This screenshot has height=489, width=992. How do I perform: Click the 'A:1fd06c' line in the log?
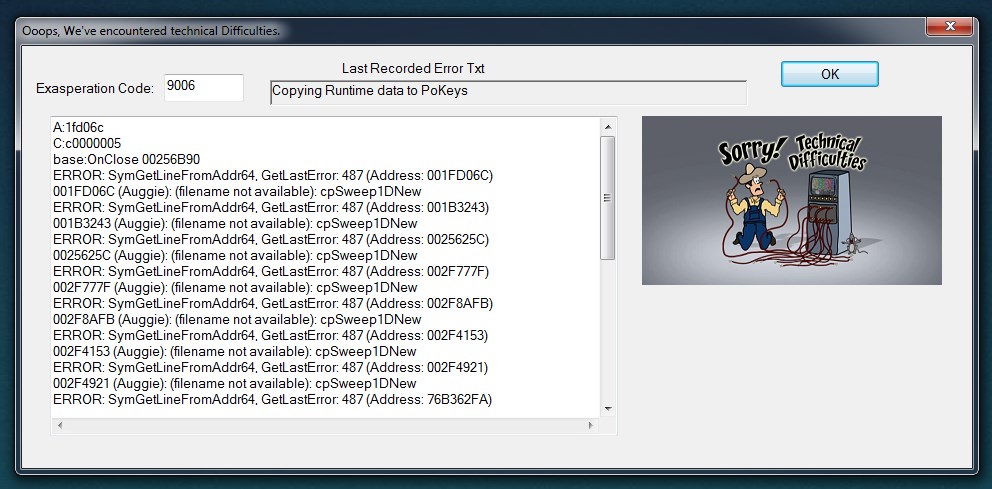coord(78,127)
